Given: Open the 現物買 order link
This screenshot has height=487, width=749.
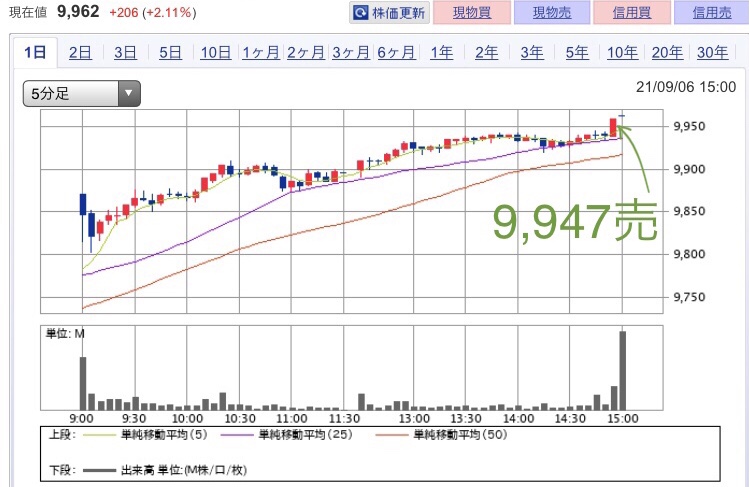Looking at the screenshot, I should (x=472, y=12).
